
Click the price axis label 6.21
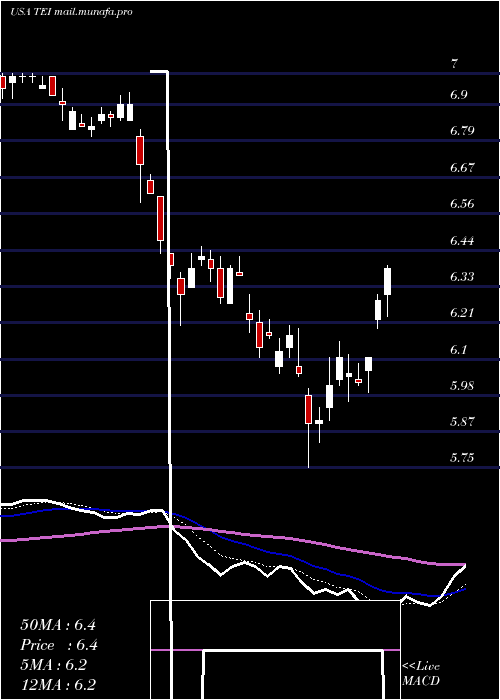[x=462, y=312]
